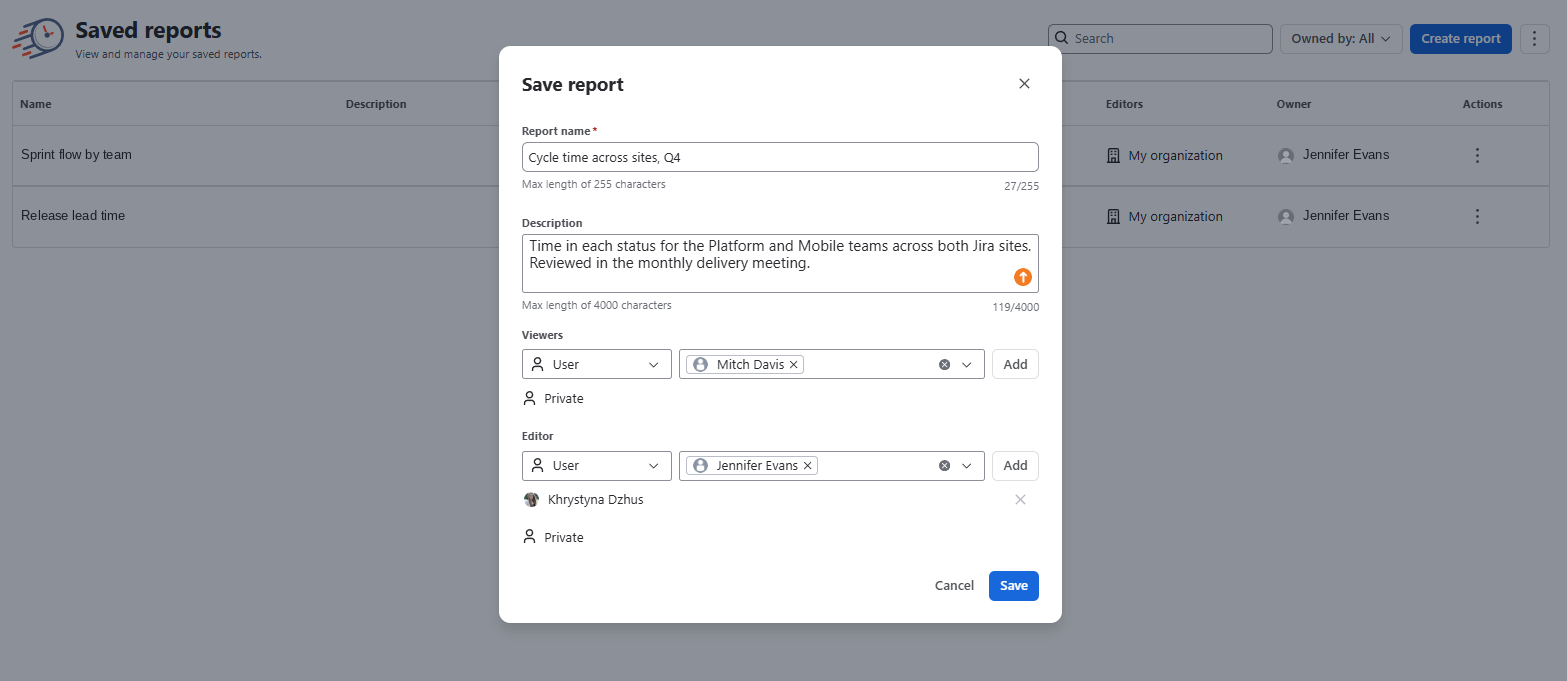Click the Saved reports clock logo
The width and height of the screenshot is (1567, 681).
[38, 39]
